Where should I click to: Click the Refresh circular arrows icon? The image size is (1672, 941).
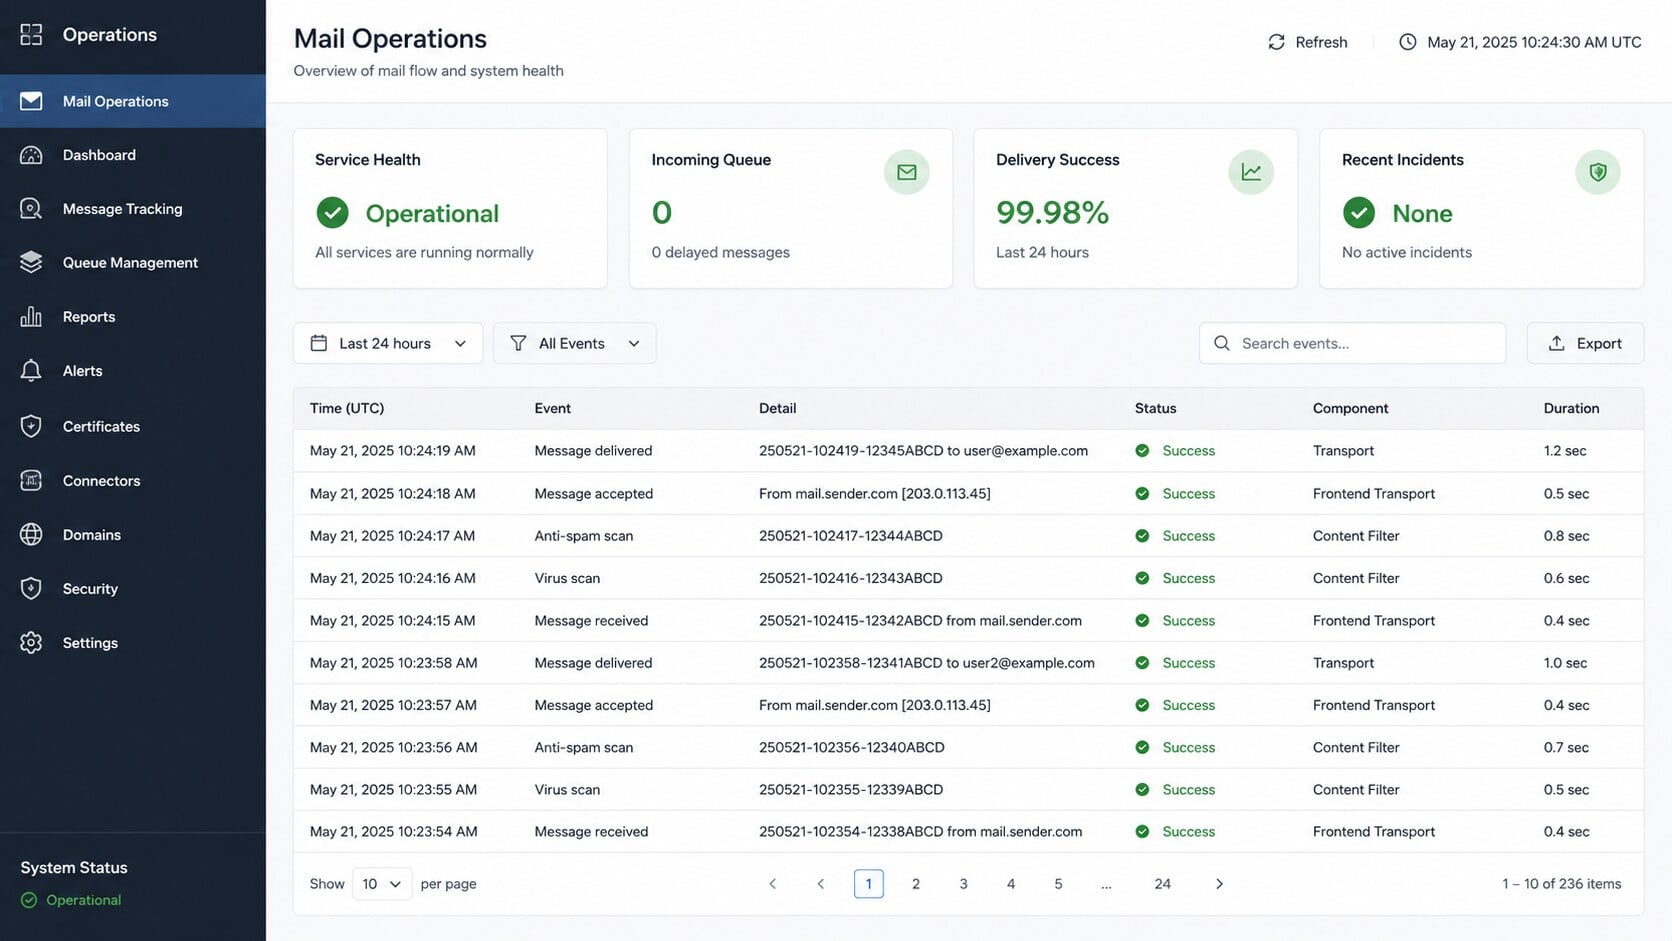coord(1277,42)
